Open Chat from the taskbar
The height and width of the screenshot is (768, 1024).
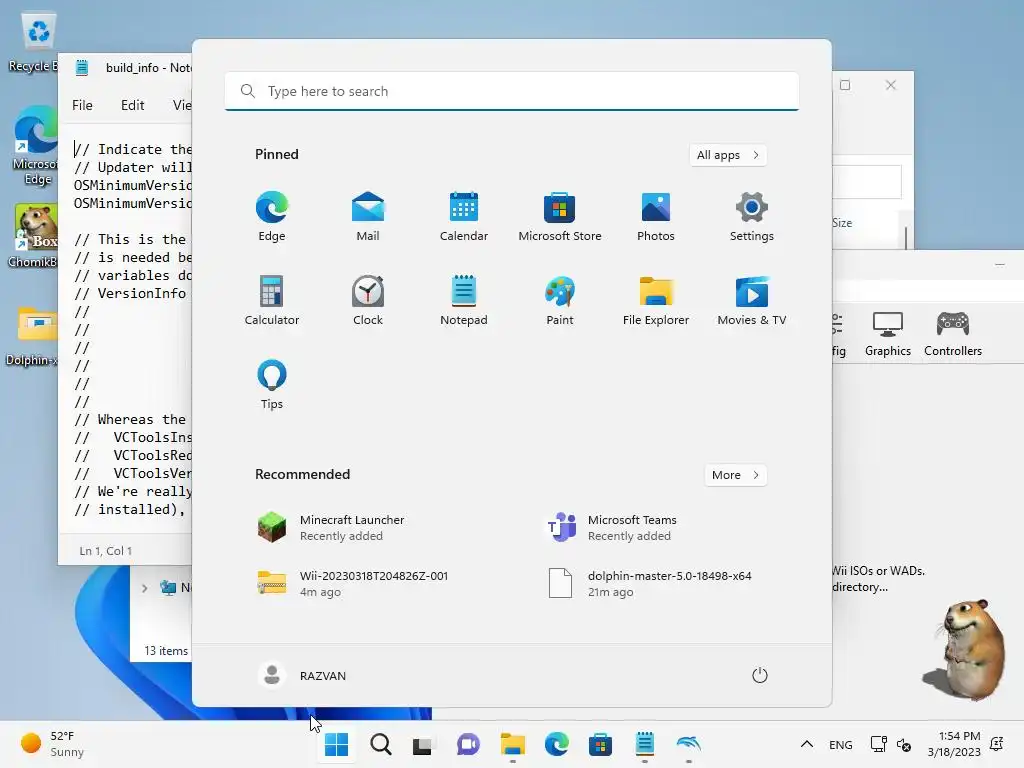[468, 744]
